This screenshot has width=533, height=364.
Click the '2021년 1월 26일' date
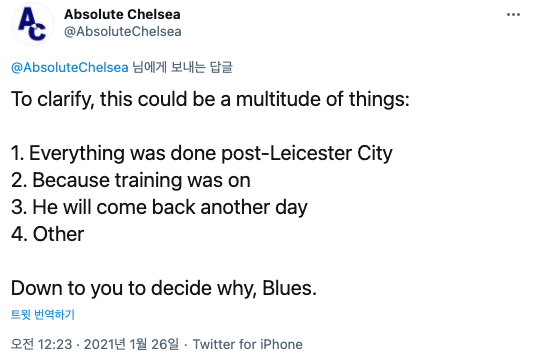point(131,344)
